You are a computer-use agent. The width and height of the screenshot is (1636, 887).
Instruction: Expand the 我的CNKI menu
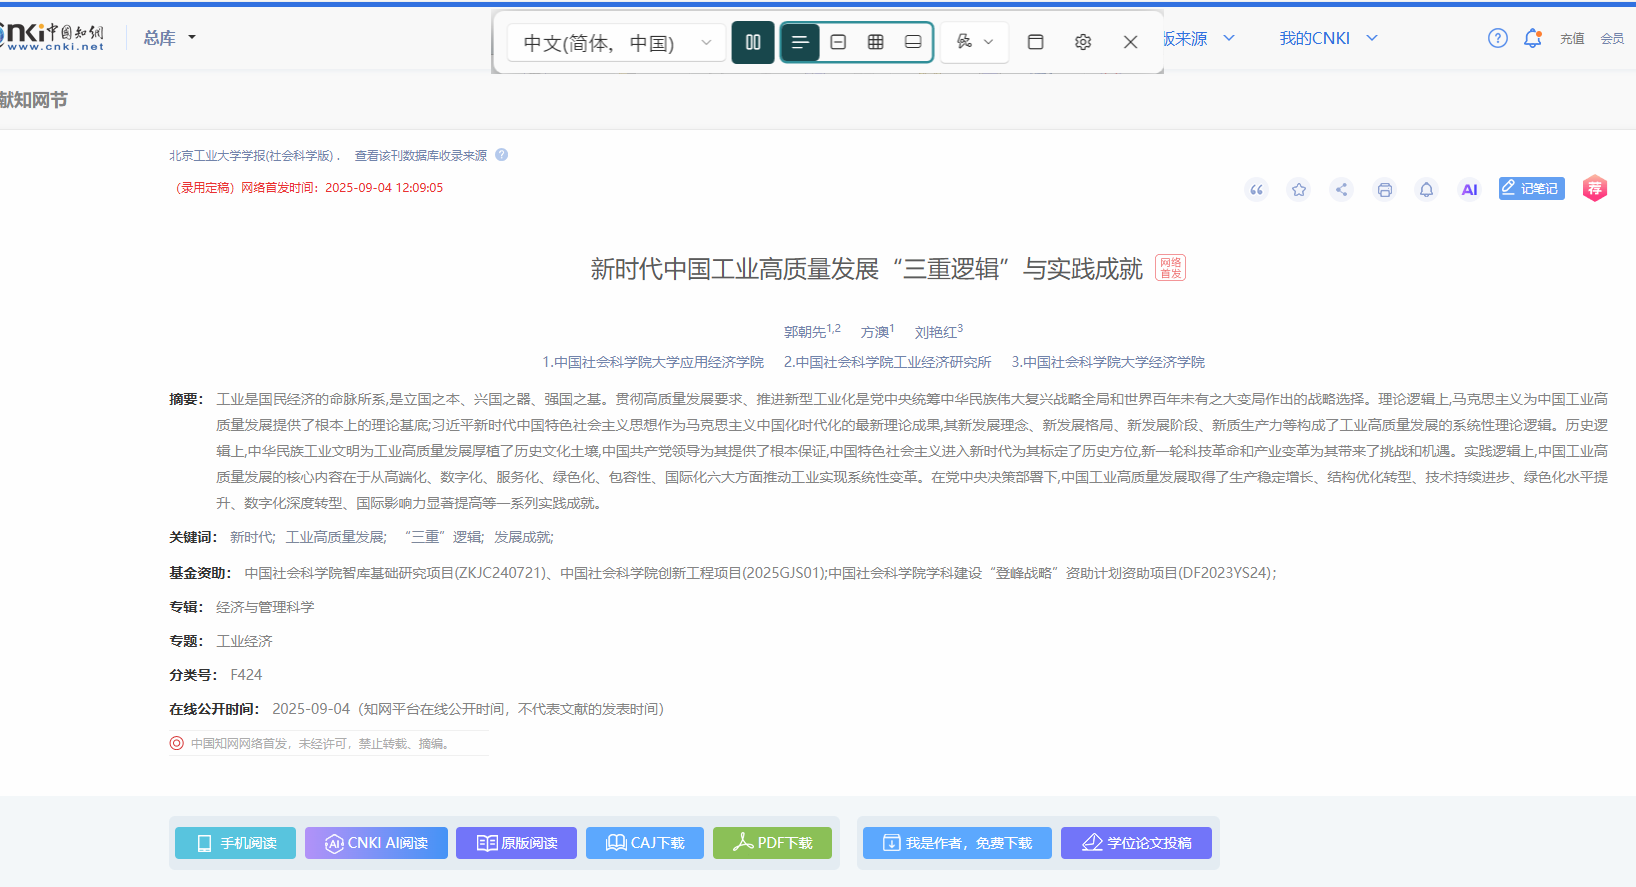(x=1328, y=38)
